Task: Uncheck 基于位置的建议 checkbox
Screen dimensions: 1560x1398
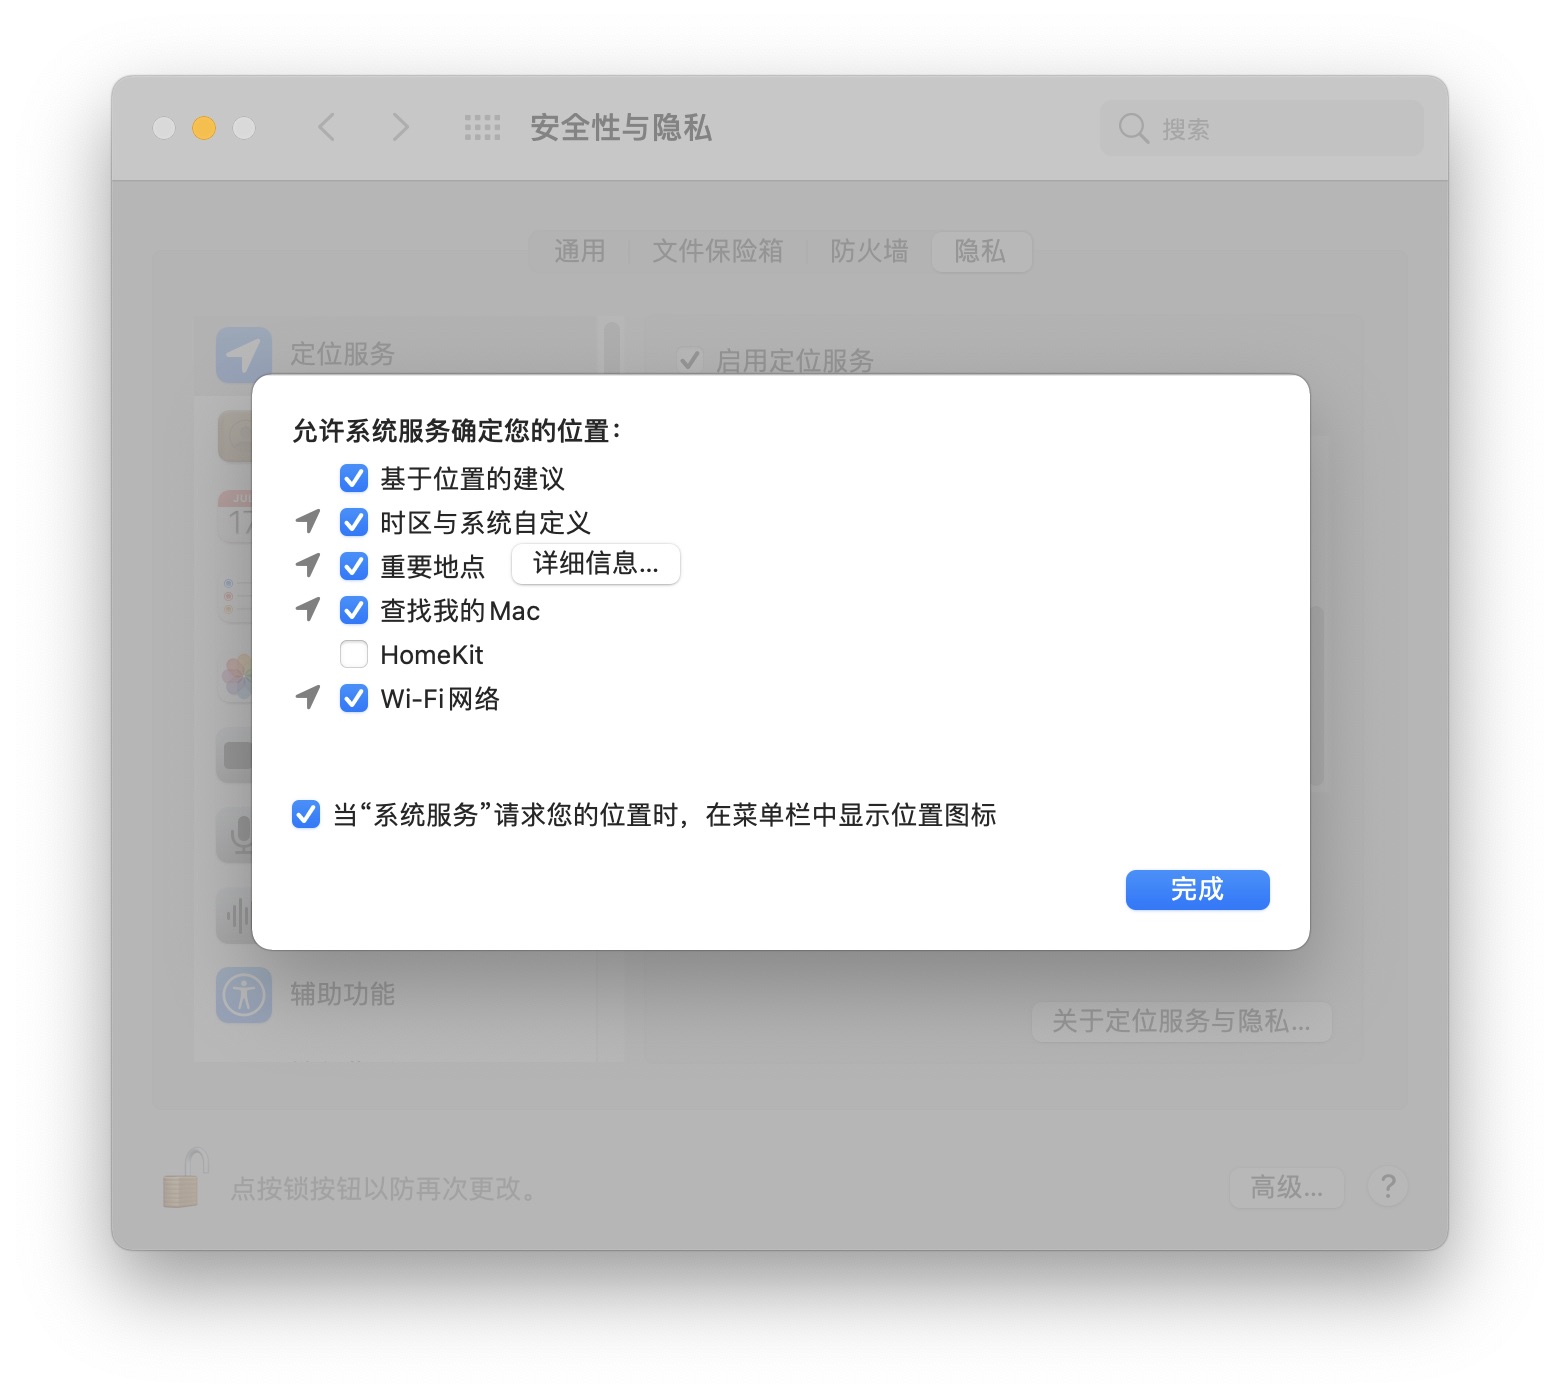Action: [354, 478]
